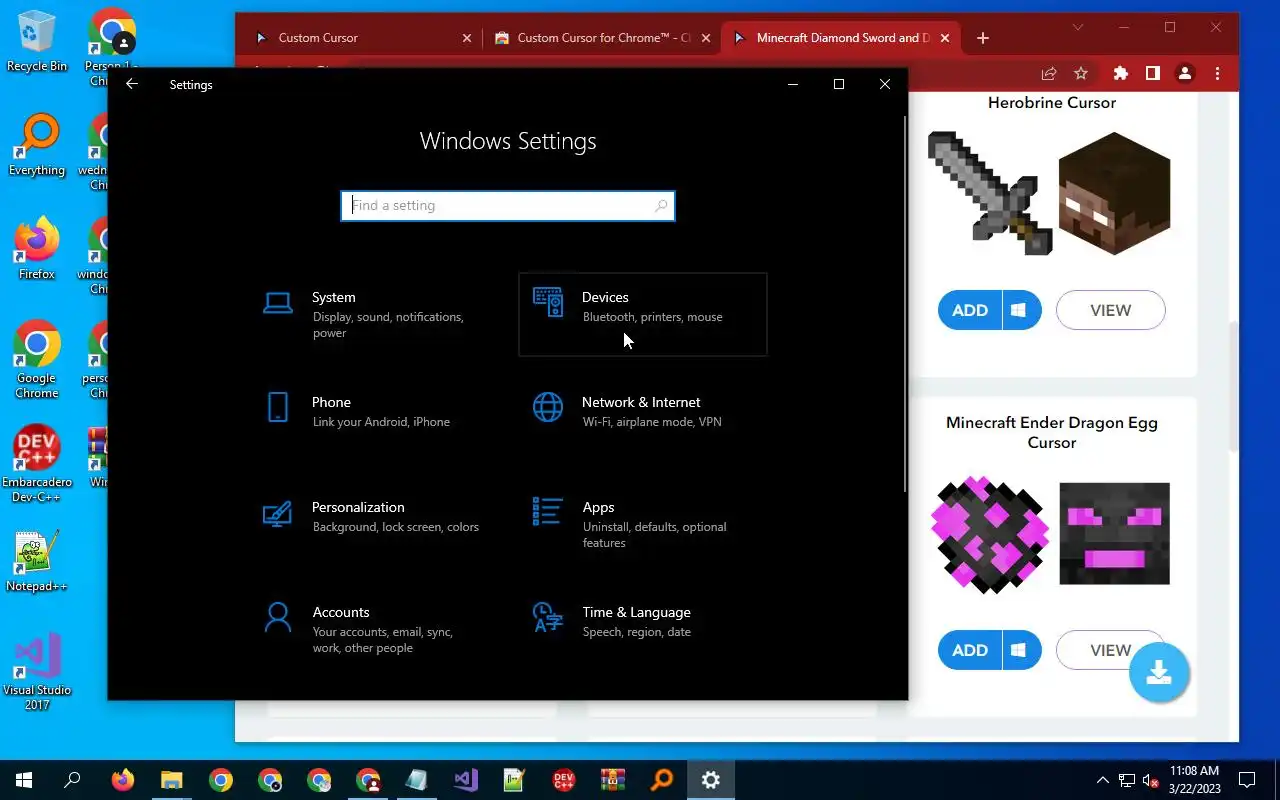Open Dev-C++ from taskbar

coord(563,780)
